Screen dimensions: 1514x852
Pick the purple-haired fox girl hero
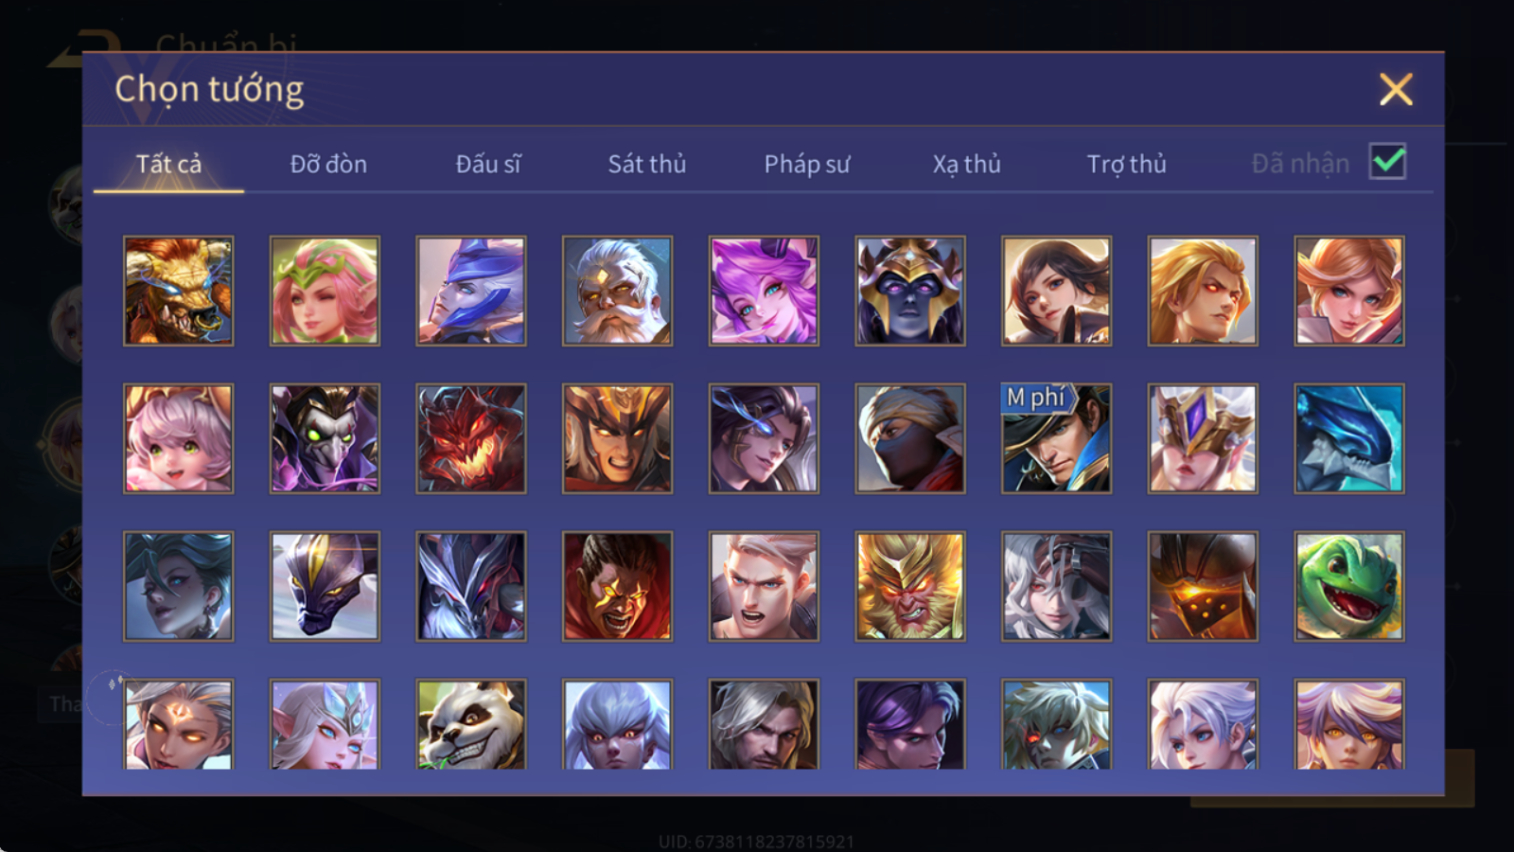(x=764, y=291)
